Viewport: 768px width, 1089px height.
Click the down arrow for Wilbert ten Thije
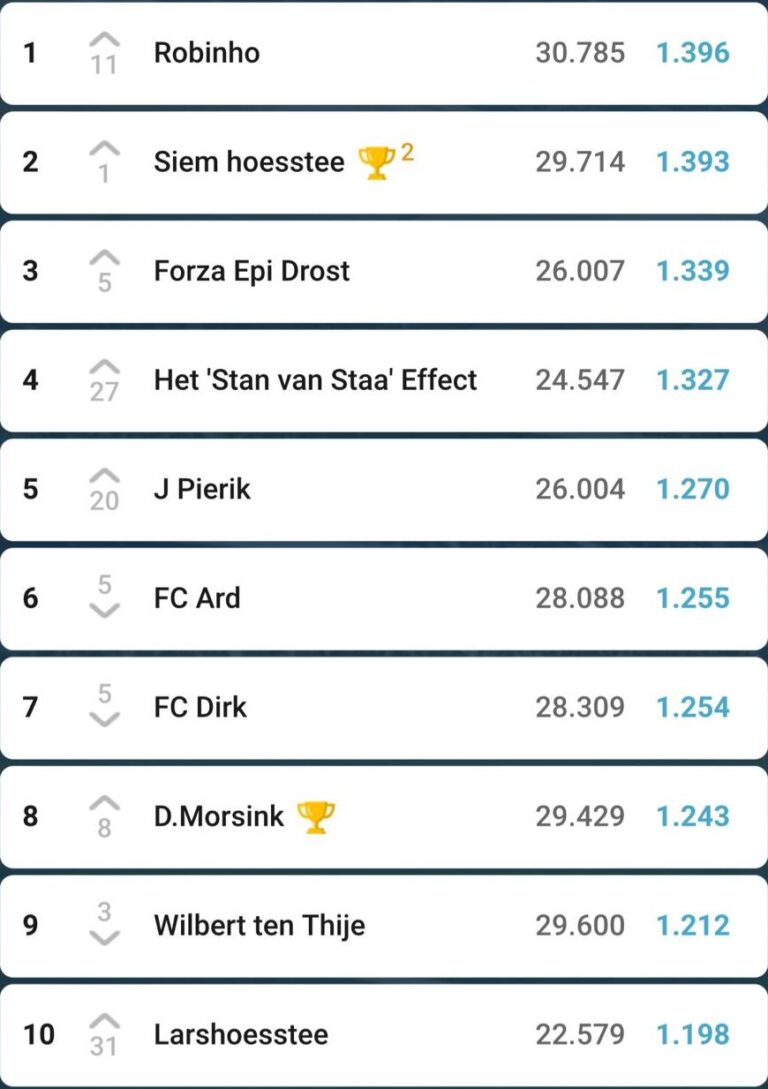pyautogui.click(x=104, y=937)
